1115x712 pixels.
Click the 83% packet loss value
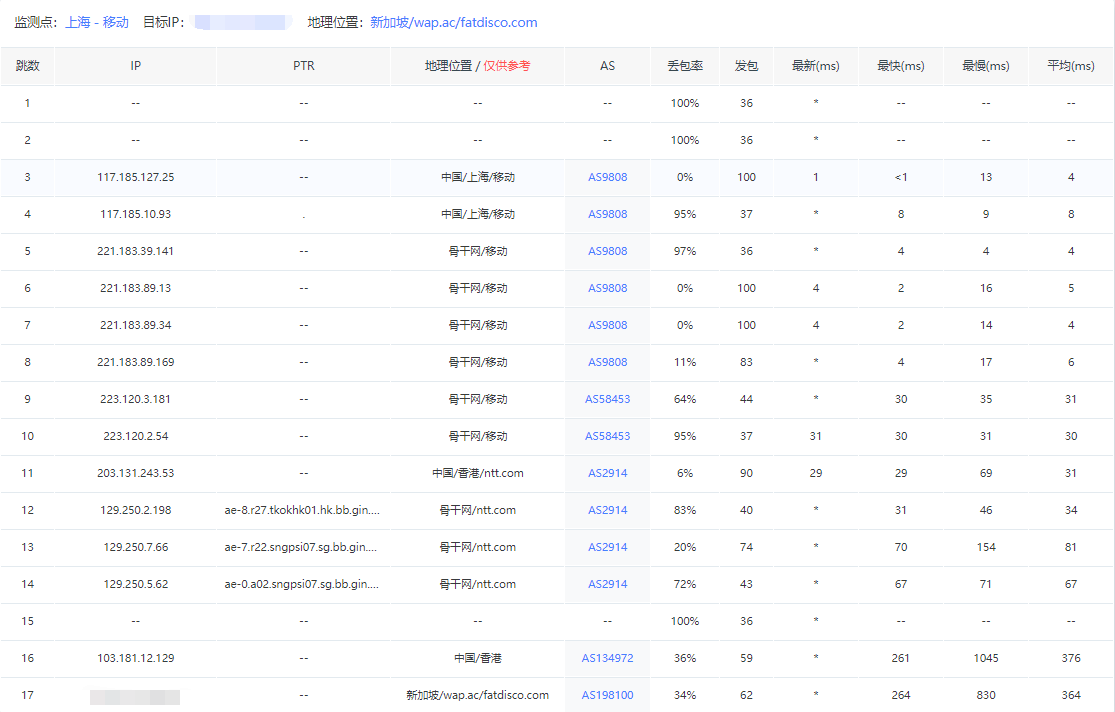point(685,510)
